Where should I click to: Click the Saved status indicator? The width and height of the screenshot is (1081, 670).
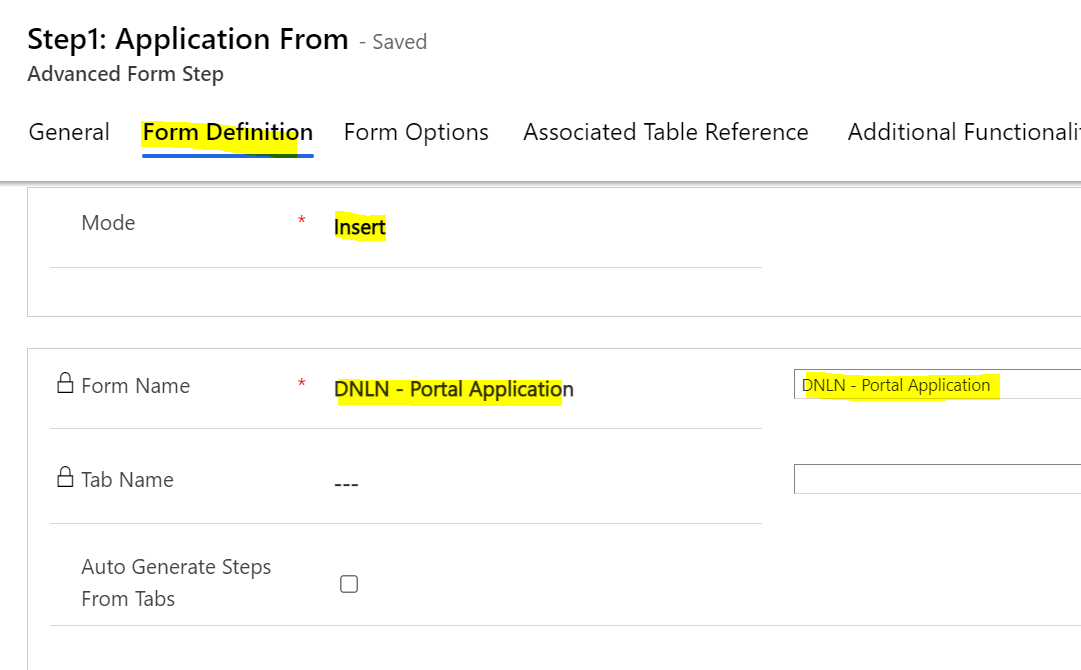point(399,42)
